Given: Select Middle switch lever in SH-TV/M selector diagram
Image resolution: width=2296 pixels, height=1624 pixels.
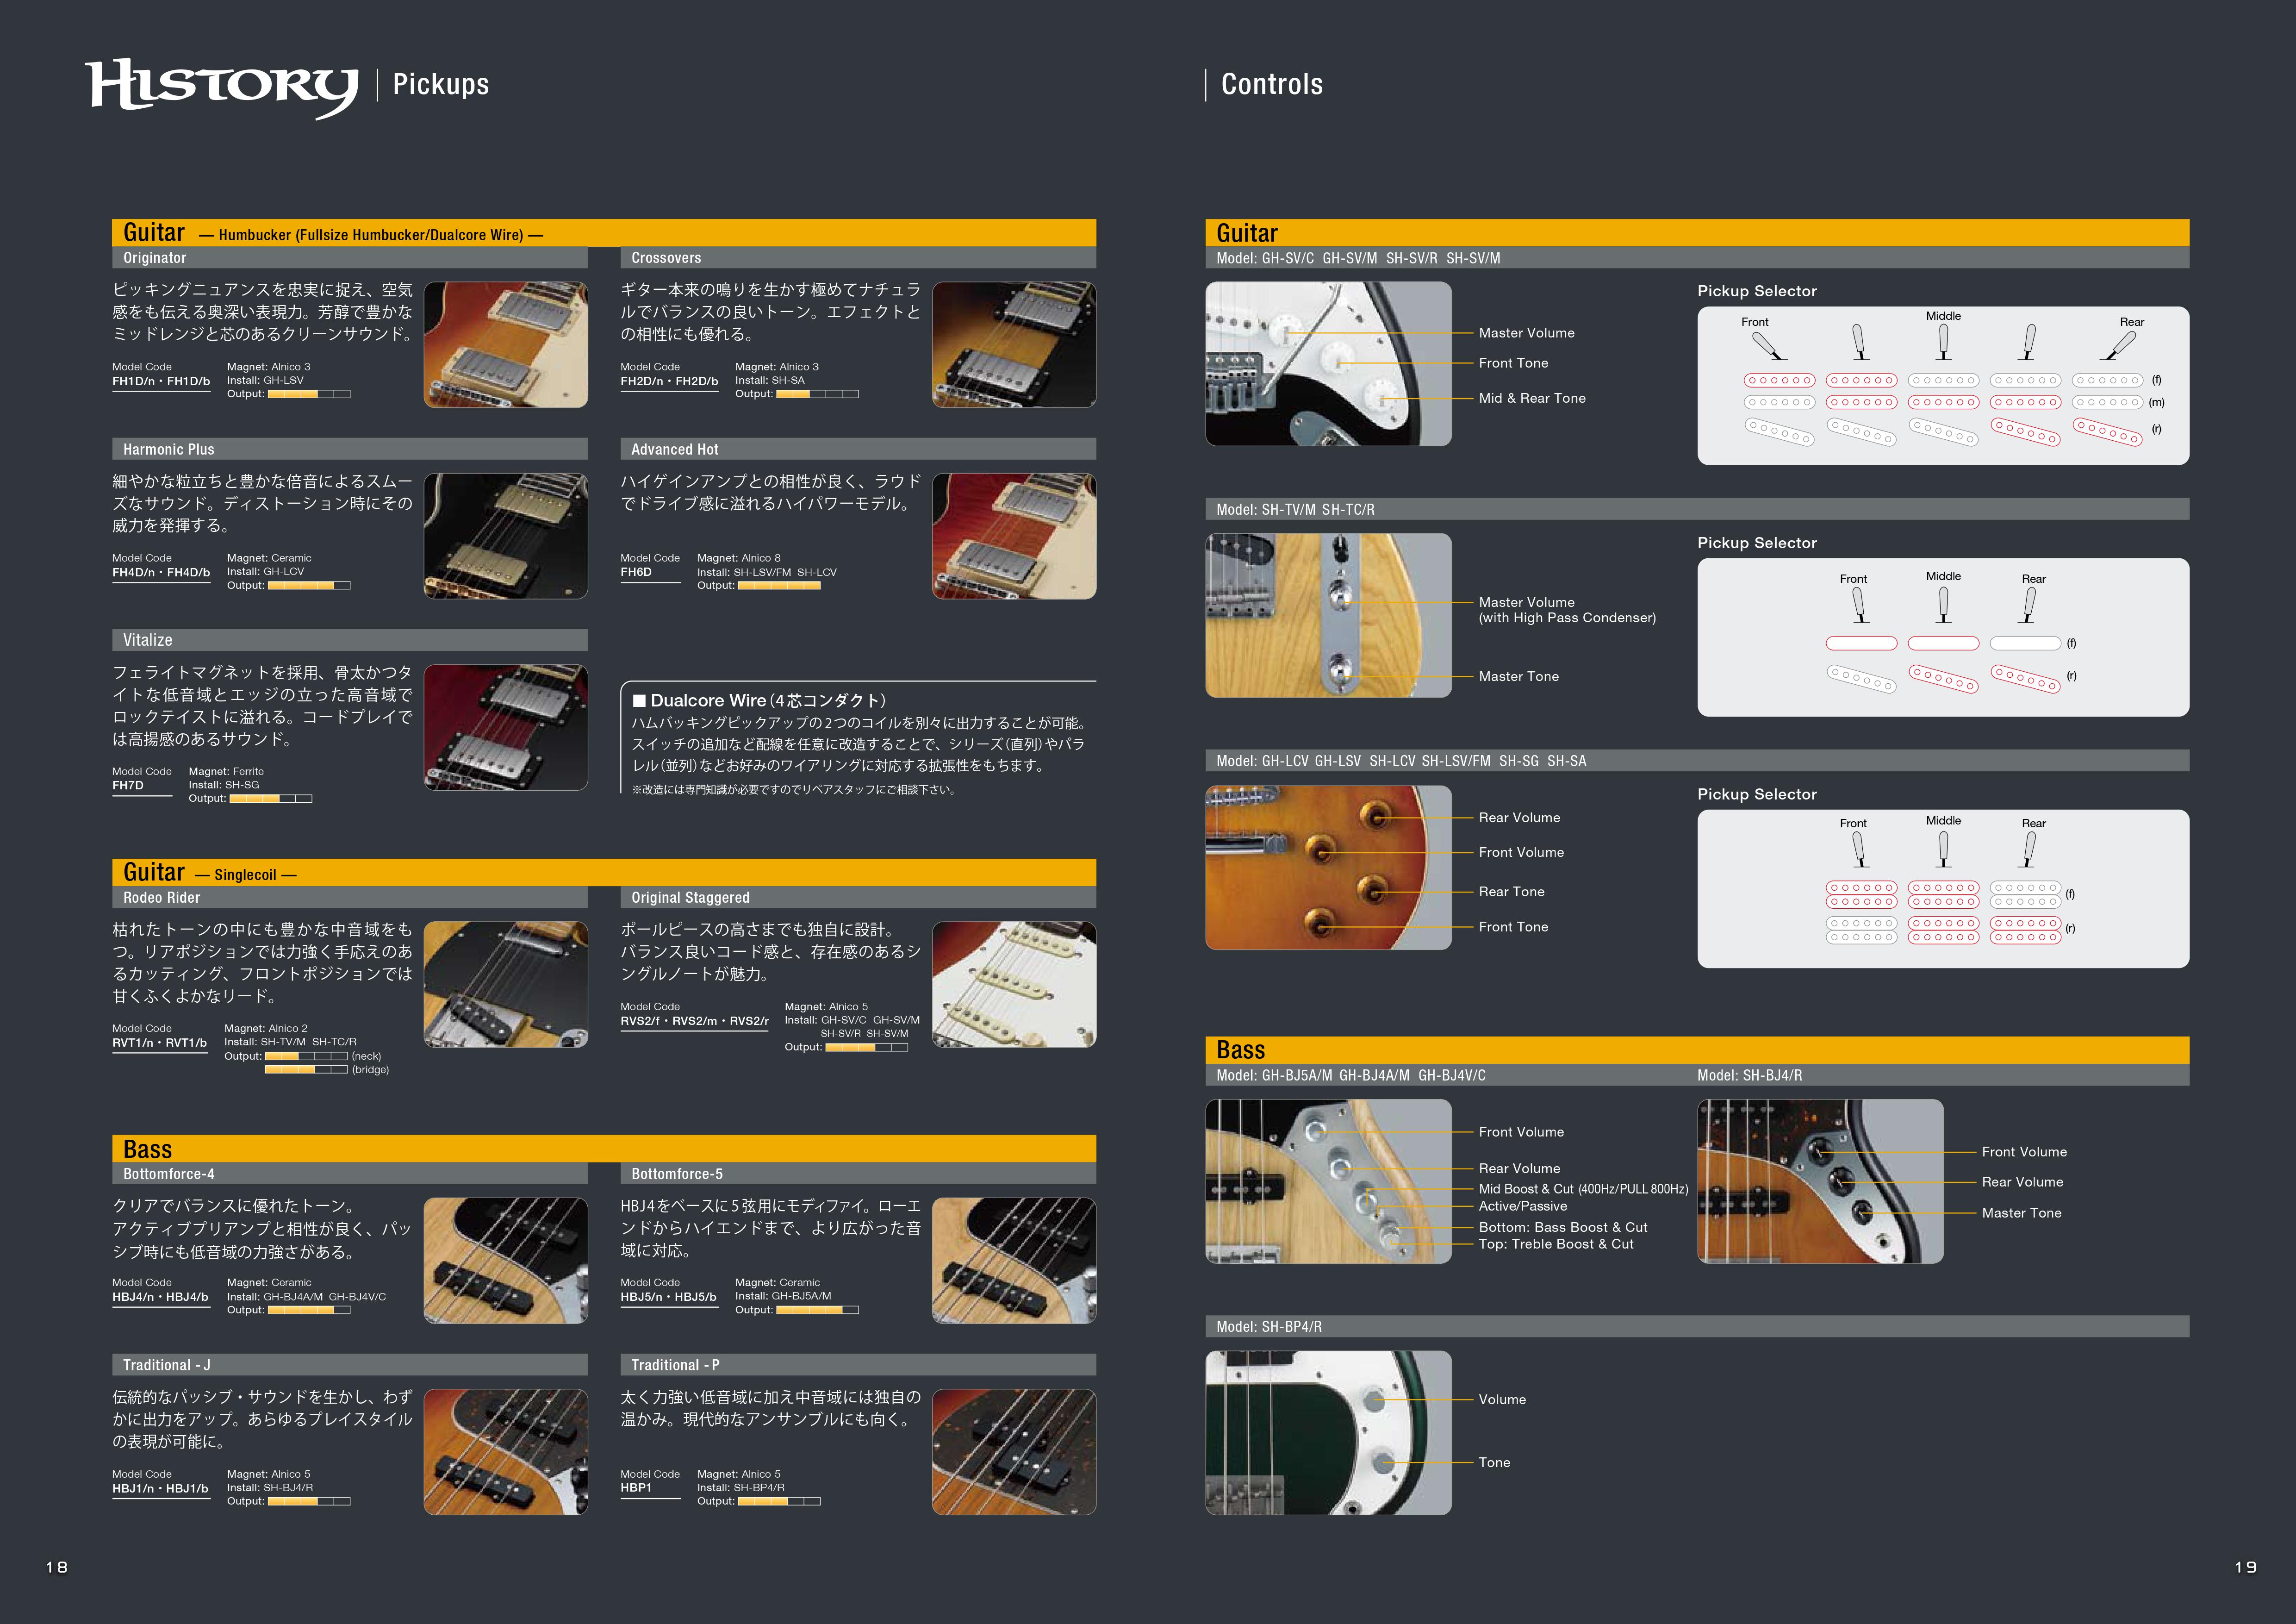Looking at the screenshot, I should (1943, 604).
